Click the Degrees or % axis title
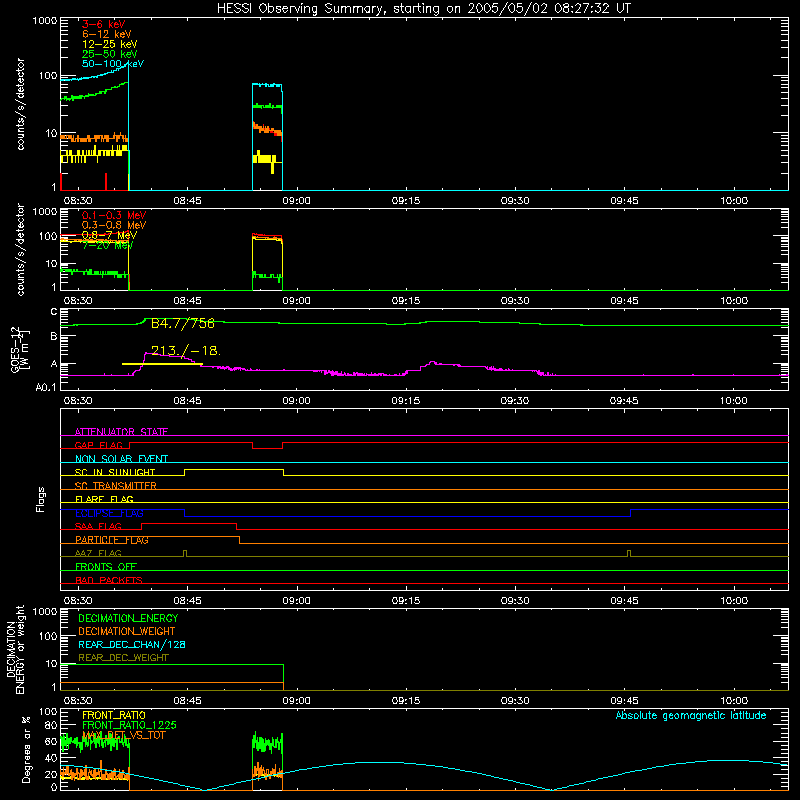This screenshot has height=800, width=800. [26, 749]
